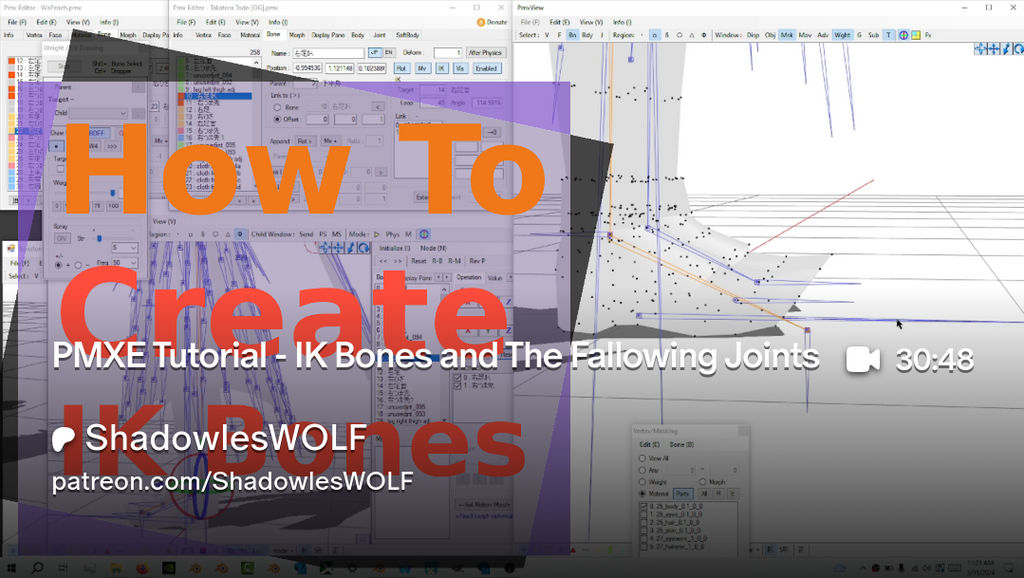Open the Sub window in PmxView toolbar

[873, 35]
